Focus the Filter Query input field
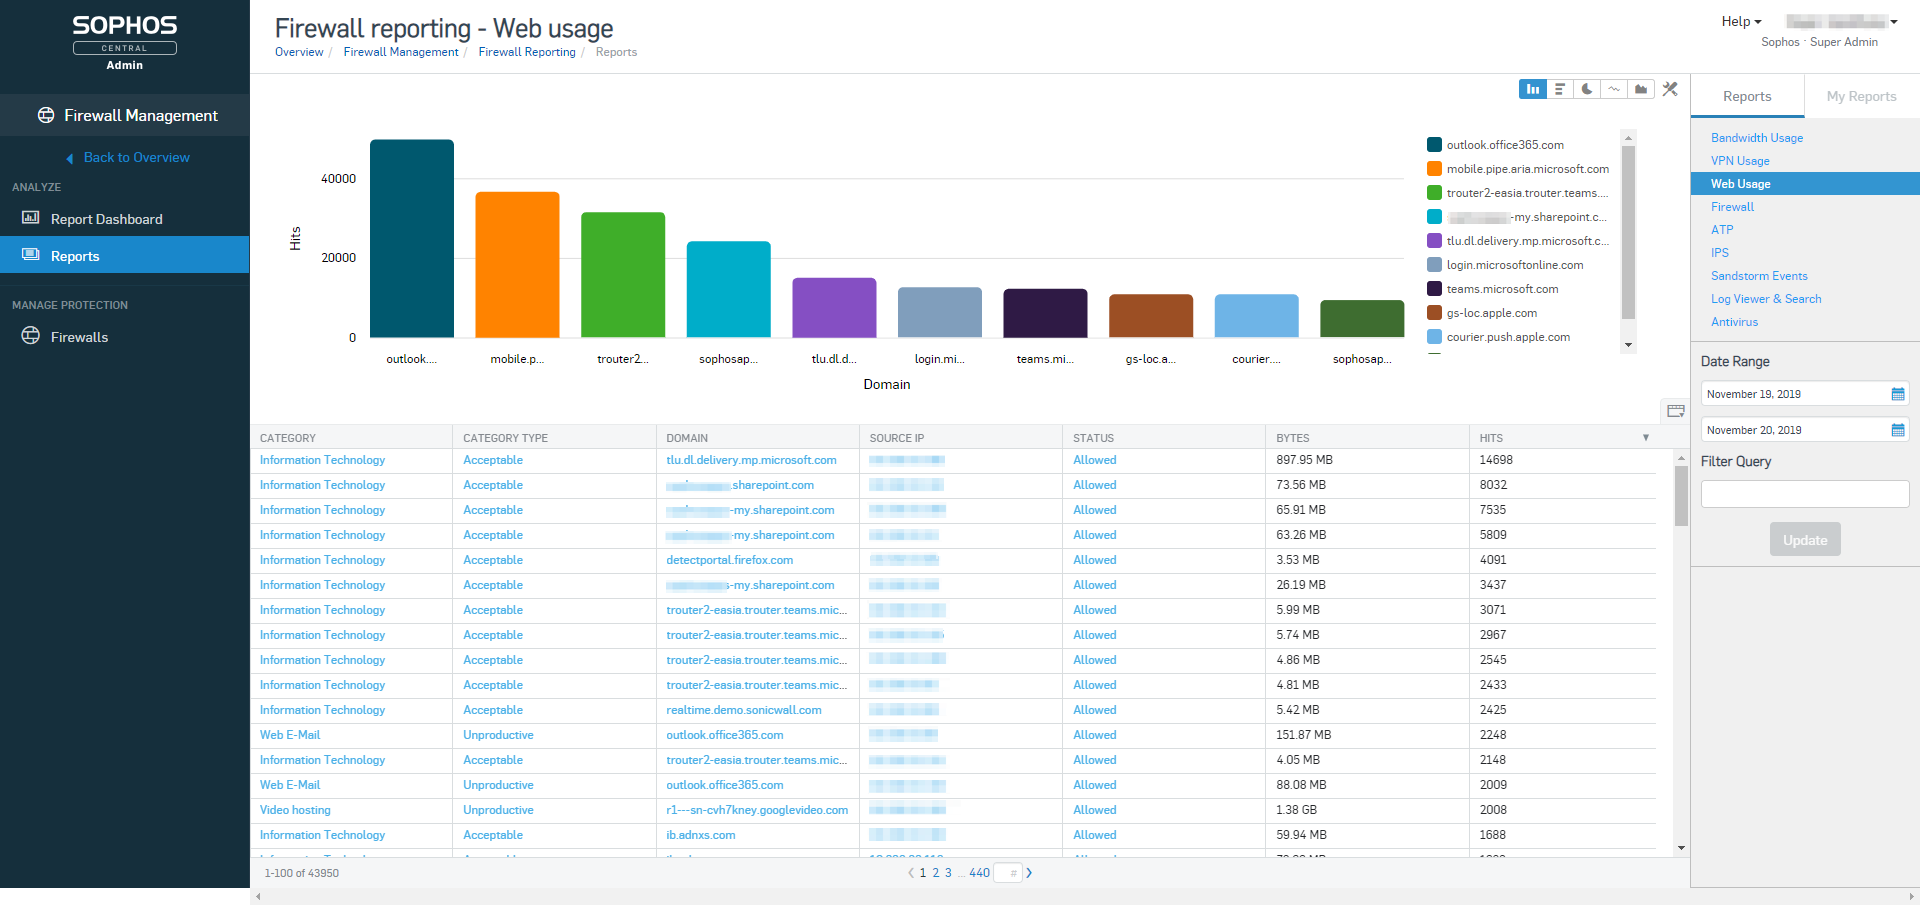The height and width of the screenshot is (905, 1920). coord(1805,494)
